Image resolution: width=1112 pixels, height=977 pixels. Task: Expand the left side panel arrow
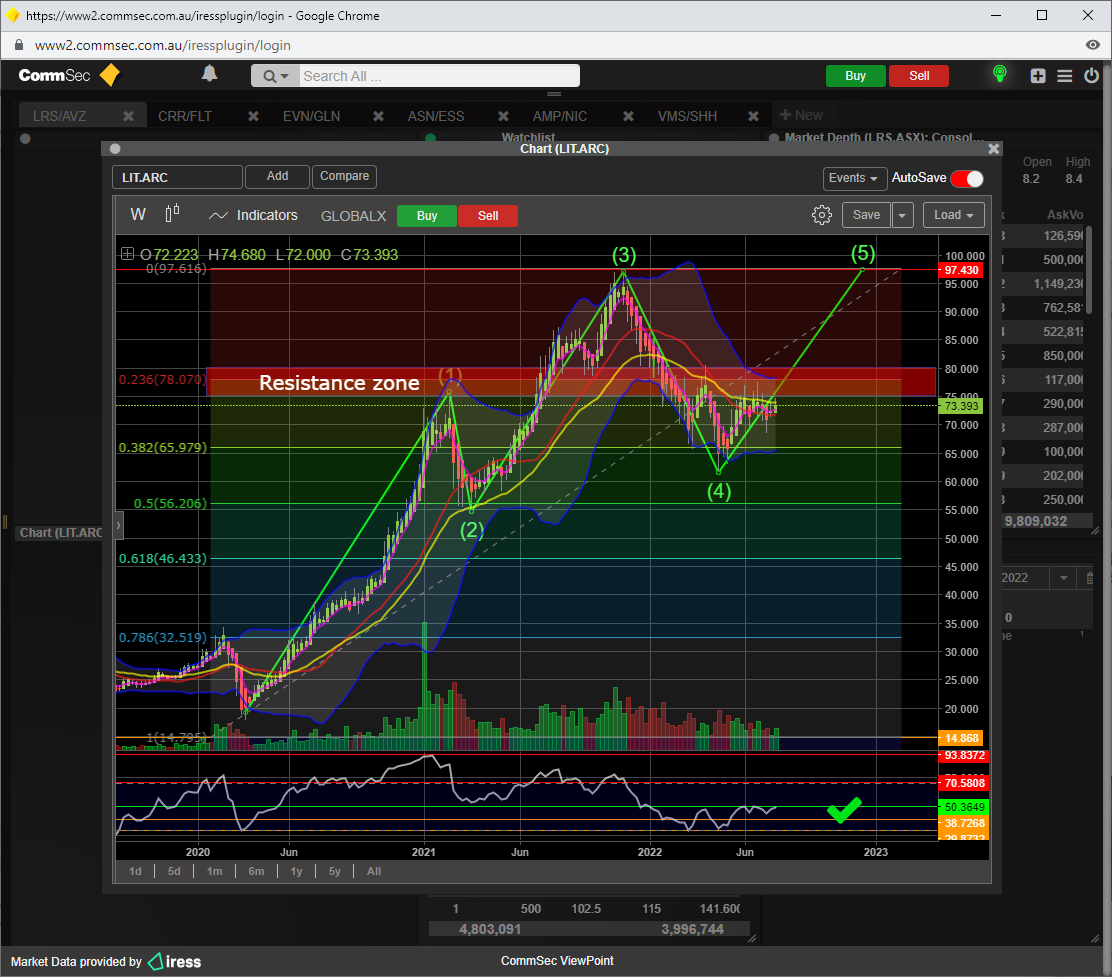[118, 526]
